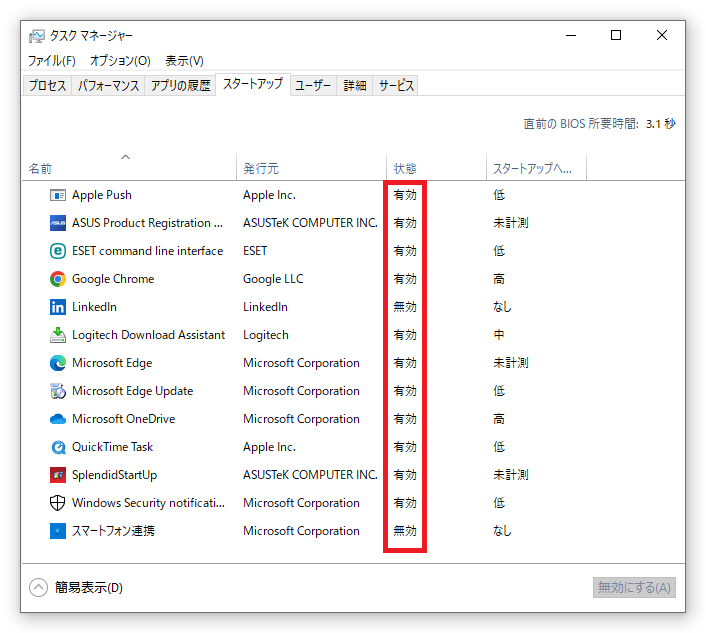
Task: Click the ASUS Product Registration icon
Action: click(58, 223)
